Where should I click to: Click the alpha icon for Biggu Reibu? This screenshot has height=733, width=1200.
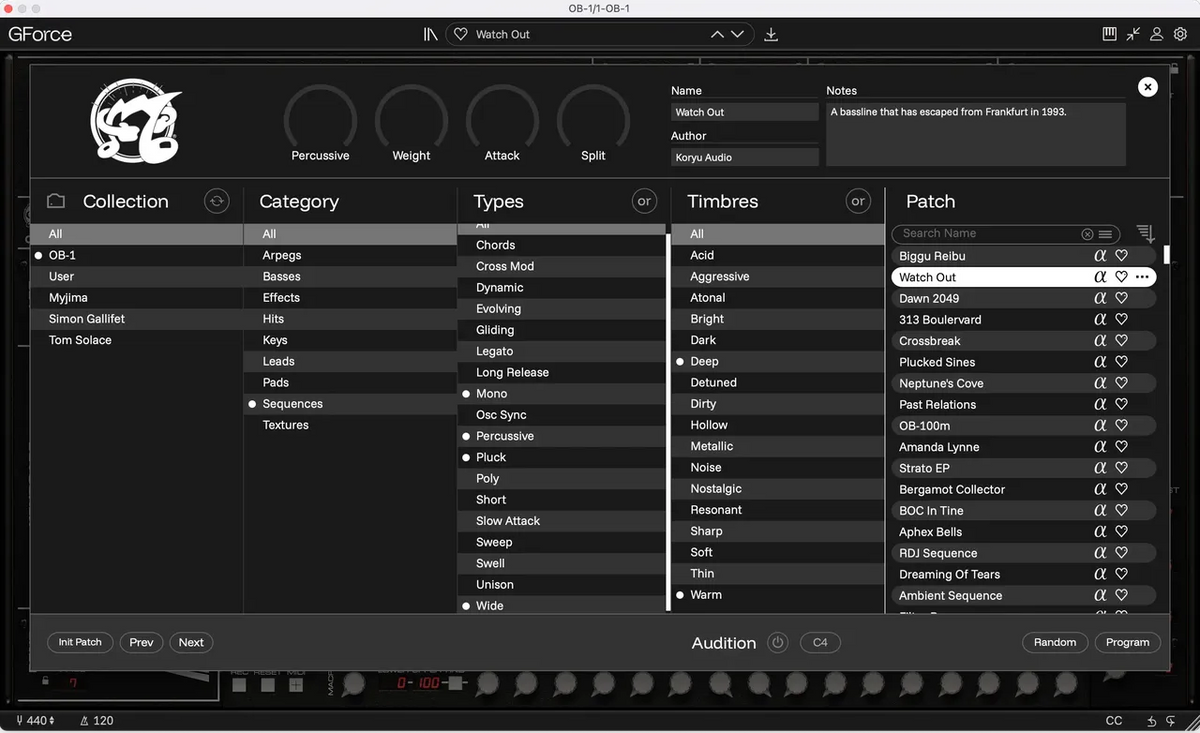tap(1100, 256)
